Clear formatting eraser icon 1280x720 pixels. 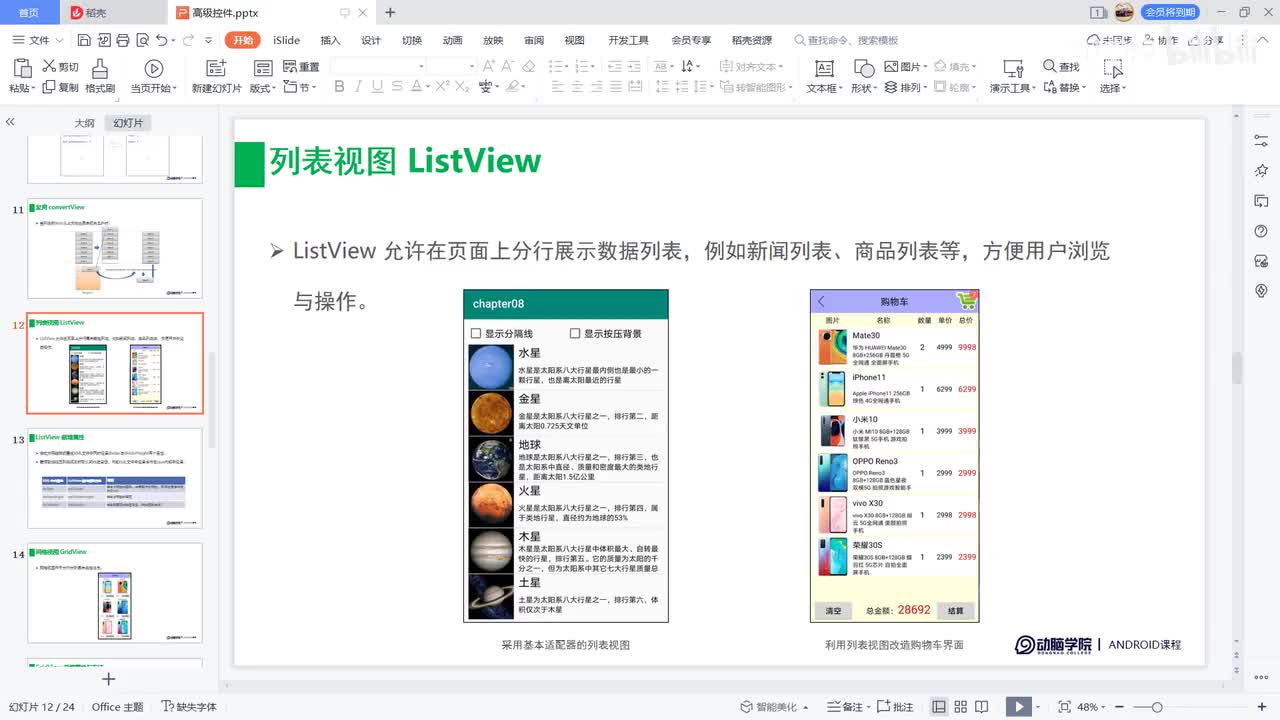(x=529, y=66)
